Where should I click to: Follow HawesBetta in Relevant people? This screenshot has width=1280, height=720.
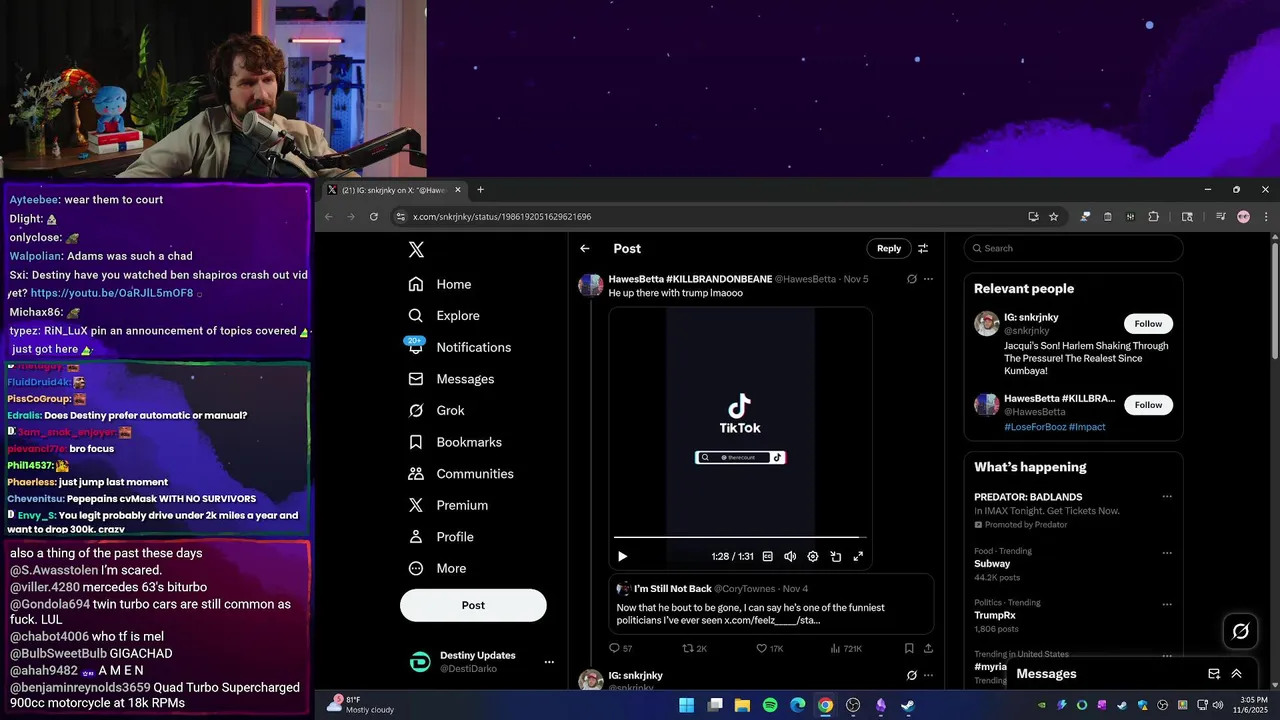[x=1148, y=405]
